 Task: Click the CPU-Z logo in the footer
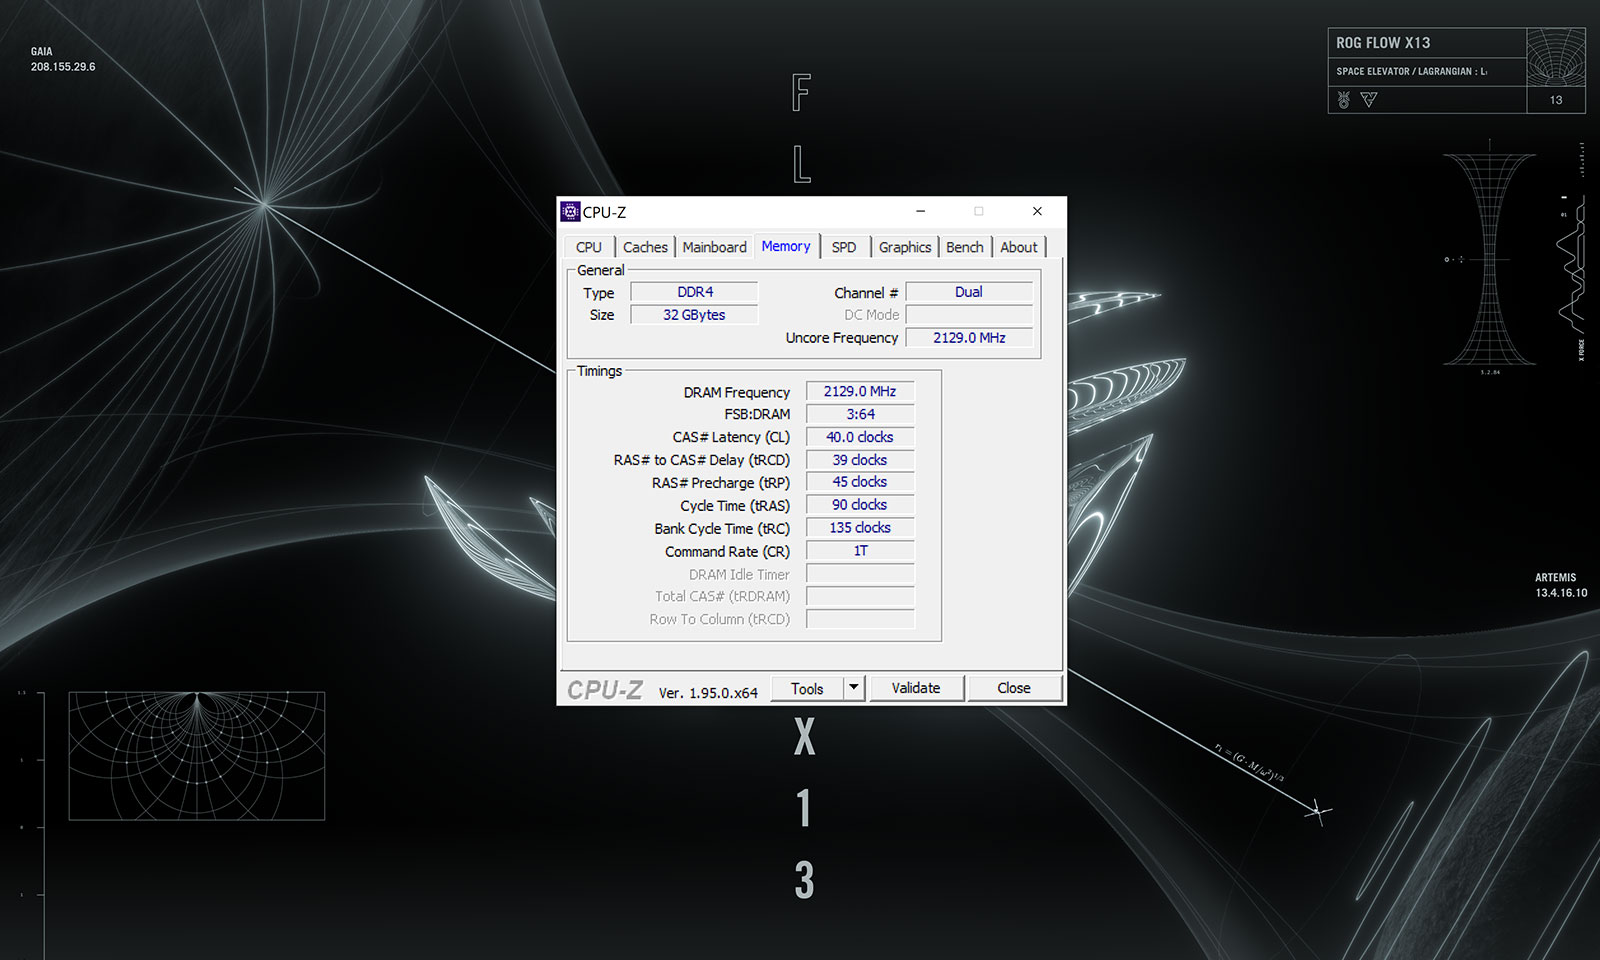point(605,690)
